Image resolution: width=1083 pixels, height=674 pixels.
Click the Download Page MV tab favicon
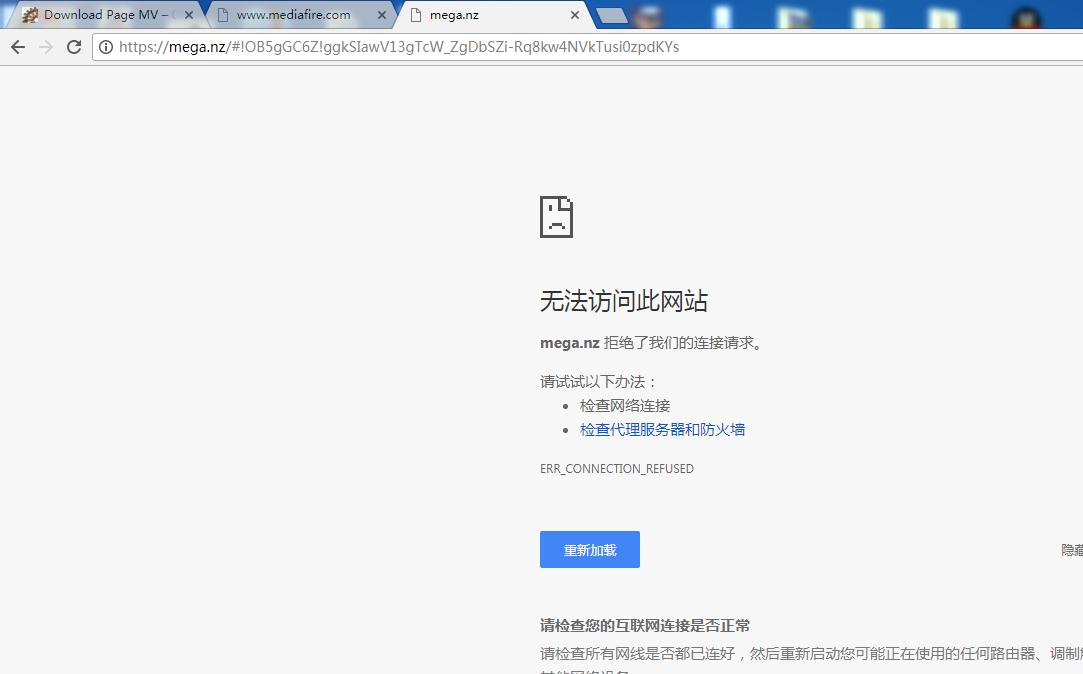[x=30, y=15]
